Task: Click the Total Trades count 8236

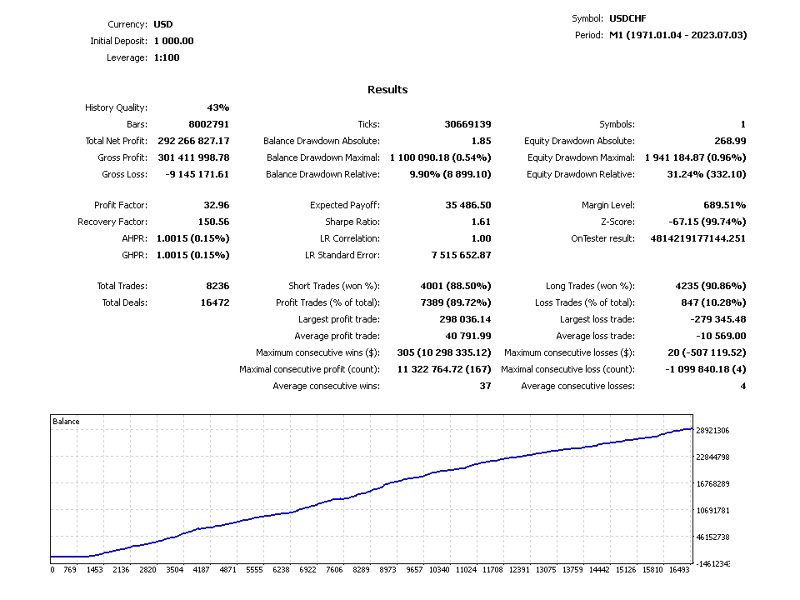Action: pyautogui.click(x=217, y=286)
